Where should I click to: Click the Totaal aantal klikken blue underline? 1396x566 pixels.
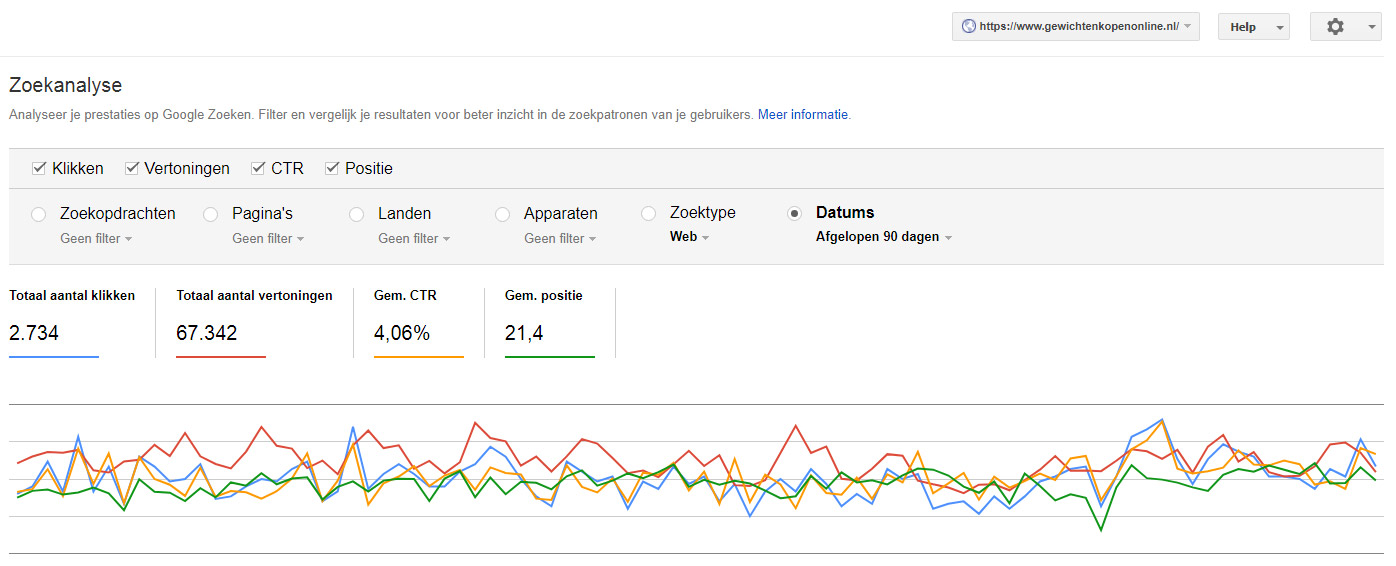pyautogui.click(x=54, y=357)
